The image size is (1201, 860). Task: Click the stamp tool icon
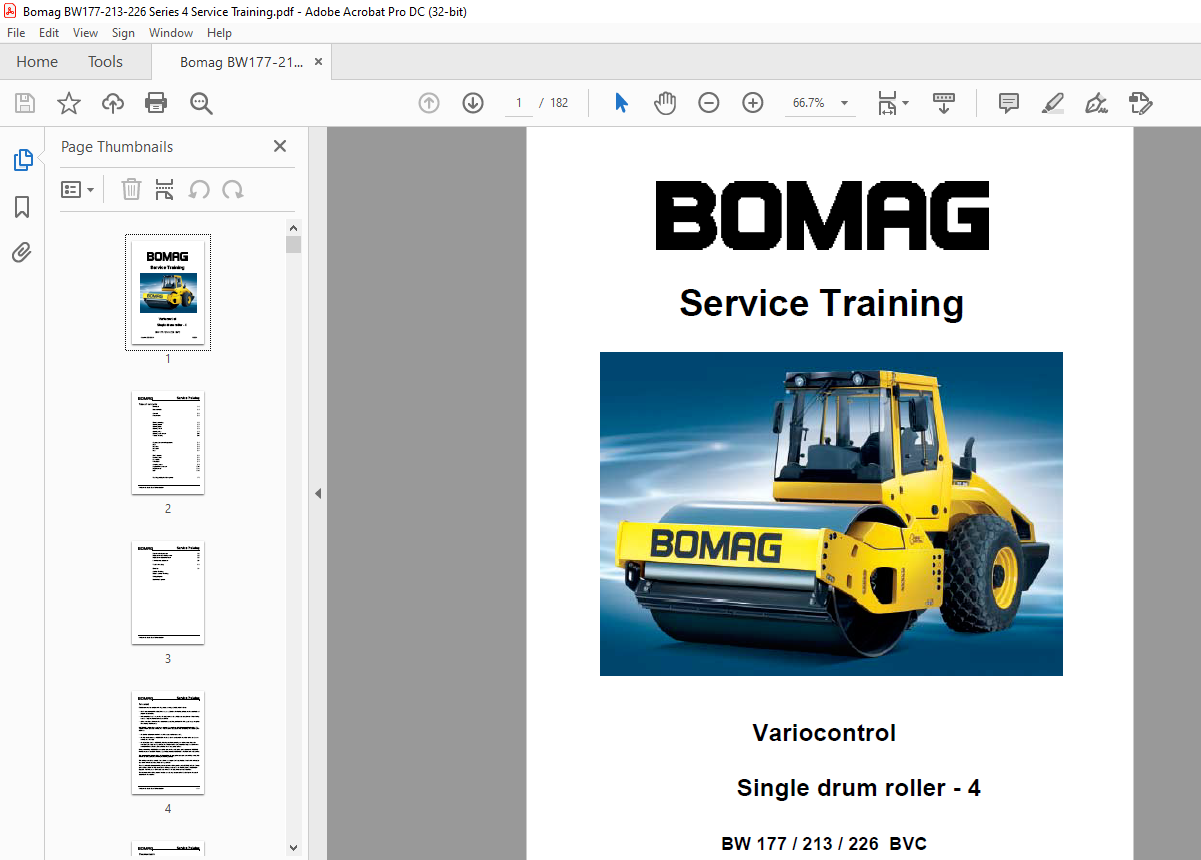[1141, 103]
